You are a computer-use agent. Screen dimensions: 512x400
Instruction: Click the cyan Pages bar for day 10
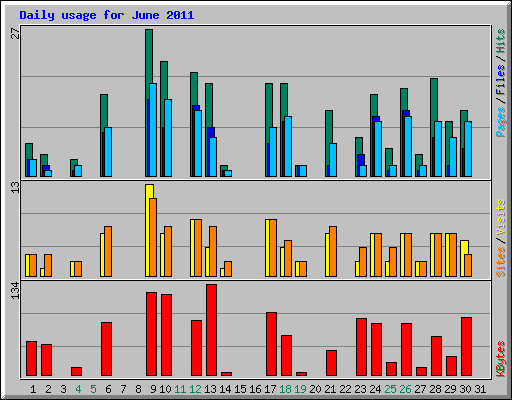(168, 138)
